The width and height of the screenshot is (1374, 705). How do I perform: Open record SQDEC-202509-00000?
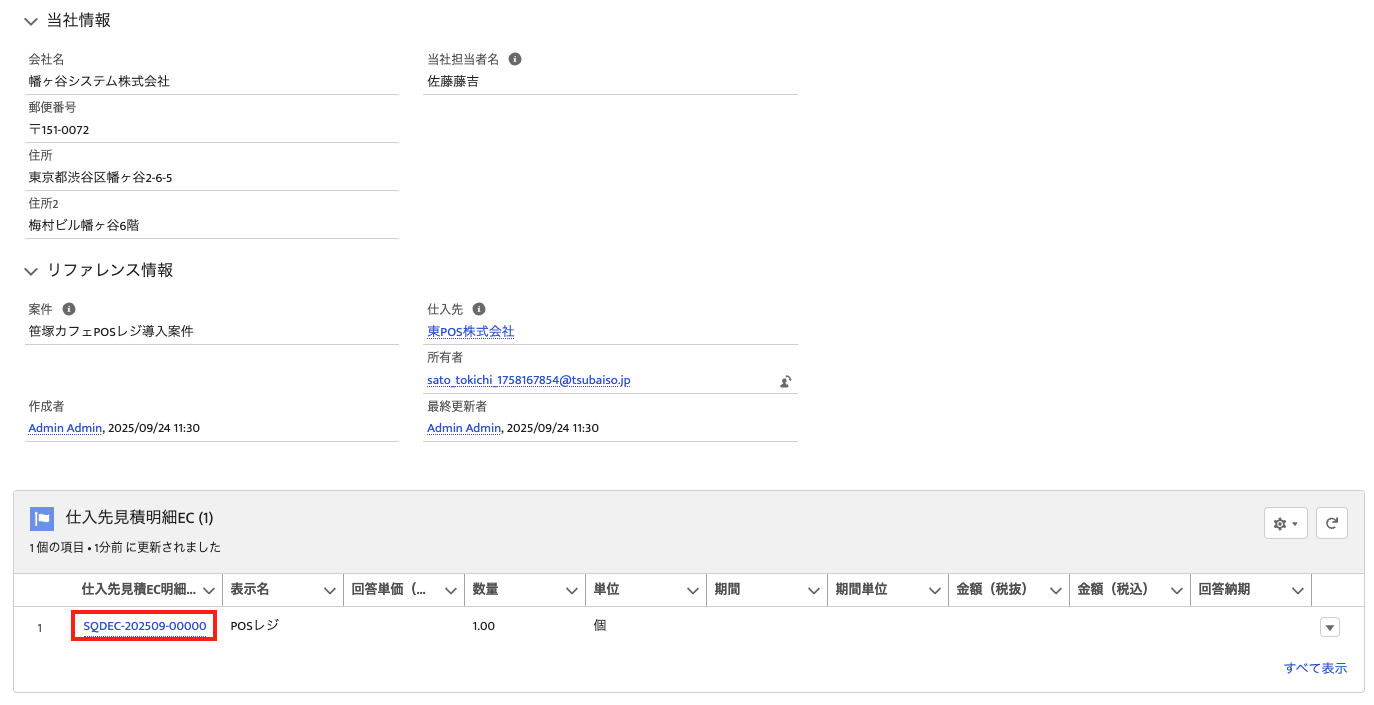[x=145, y=626]
